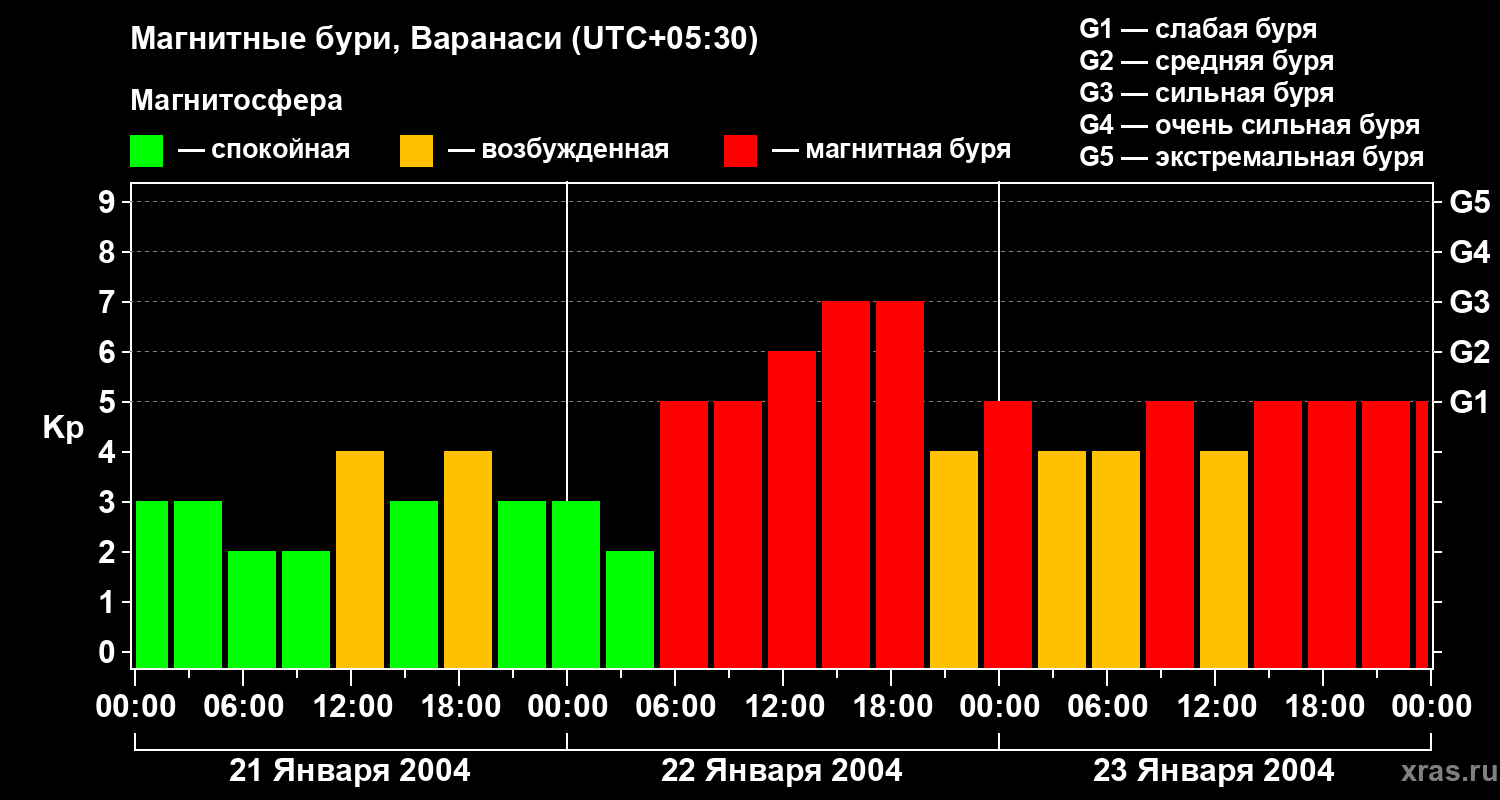Click the 'Kp' axis title

(64, 427)
